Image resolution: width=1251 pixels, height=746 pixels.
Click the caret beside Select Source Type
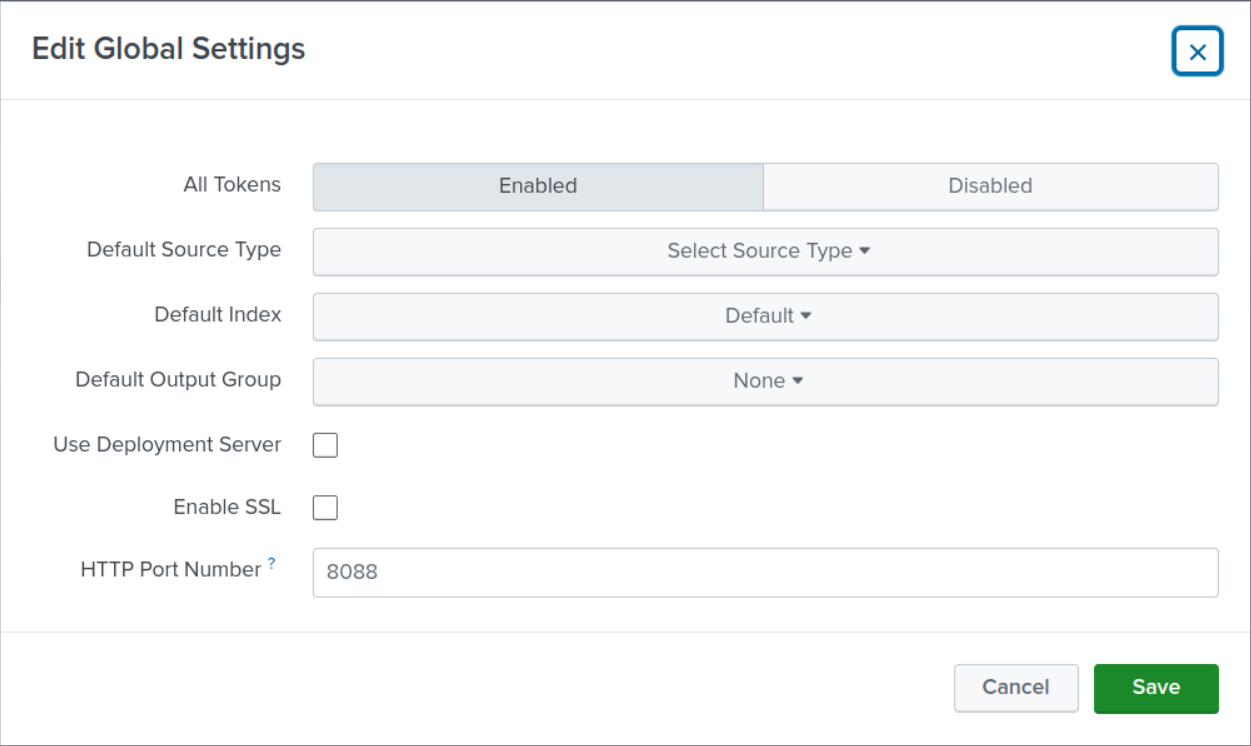(x=865, y=252)
